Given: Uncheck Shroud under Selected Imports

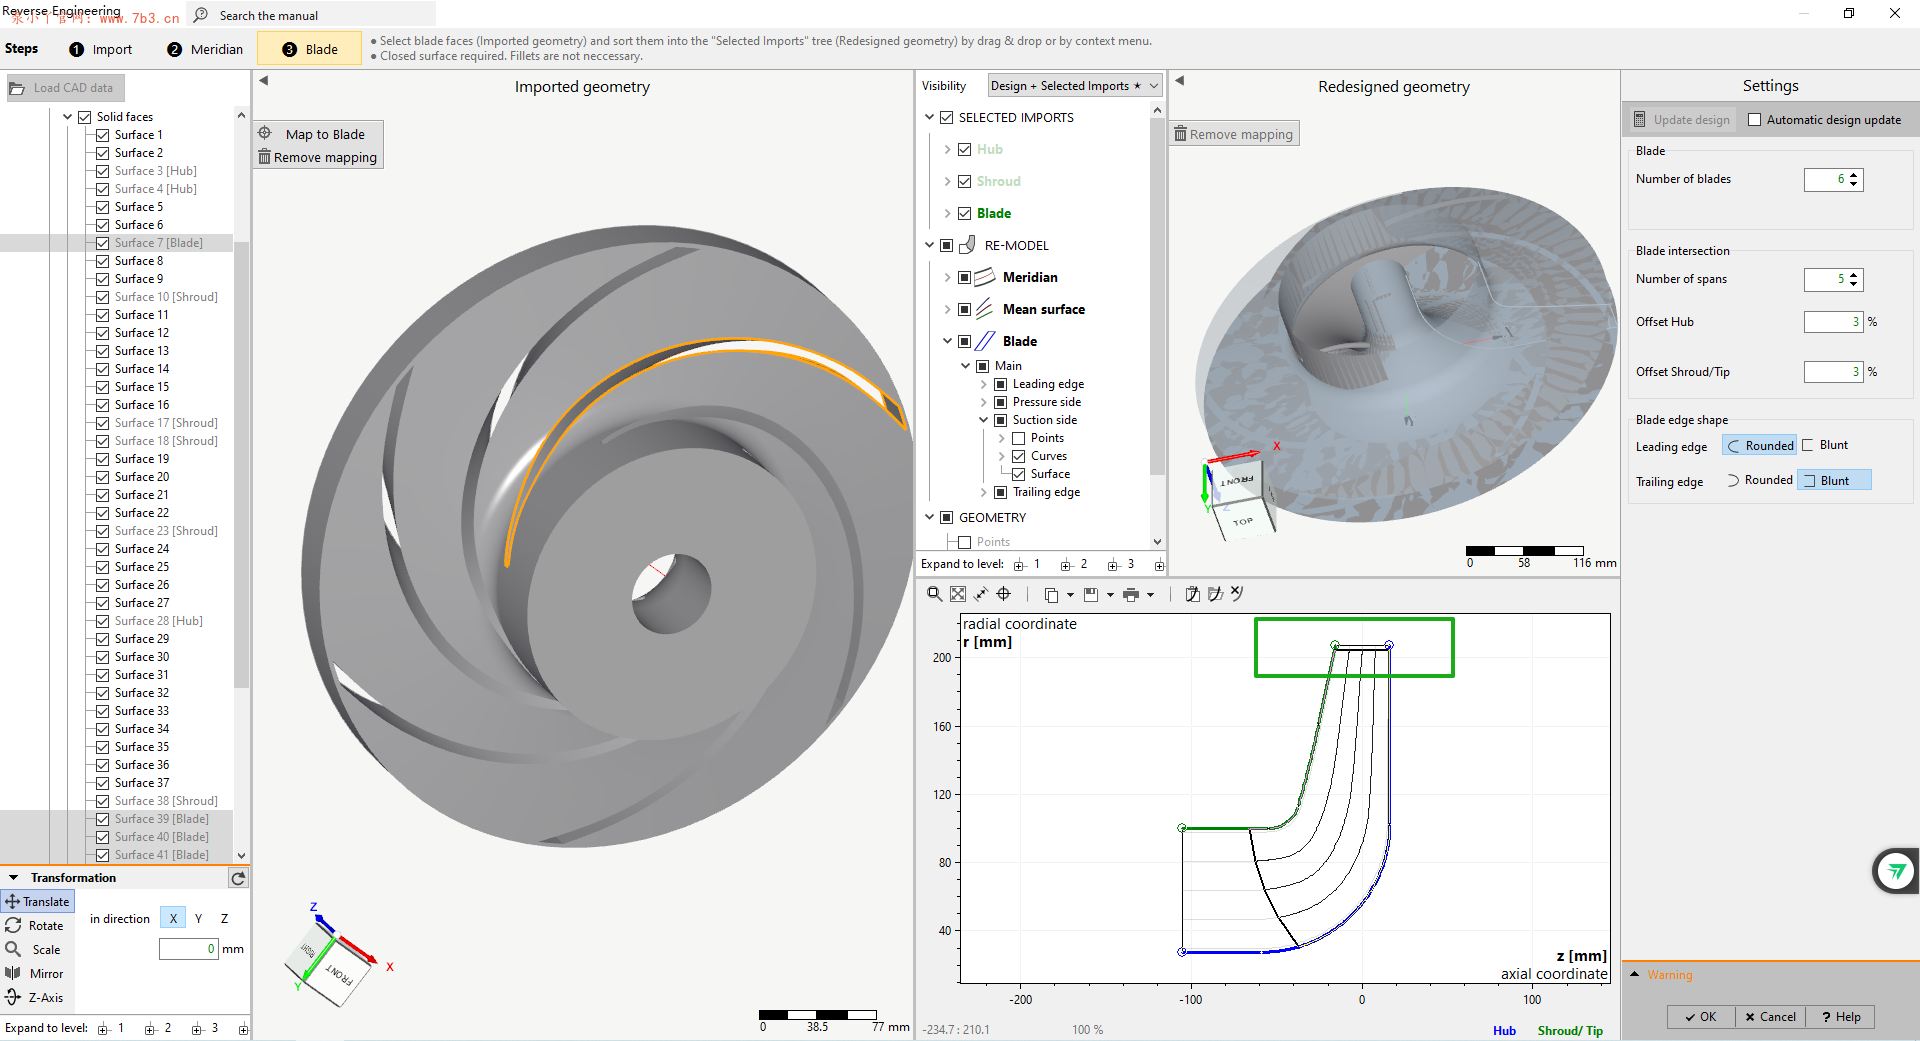Looking at the screenshot, I should pos(965,182).
